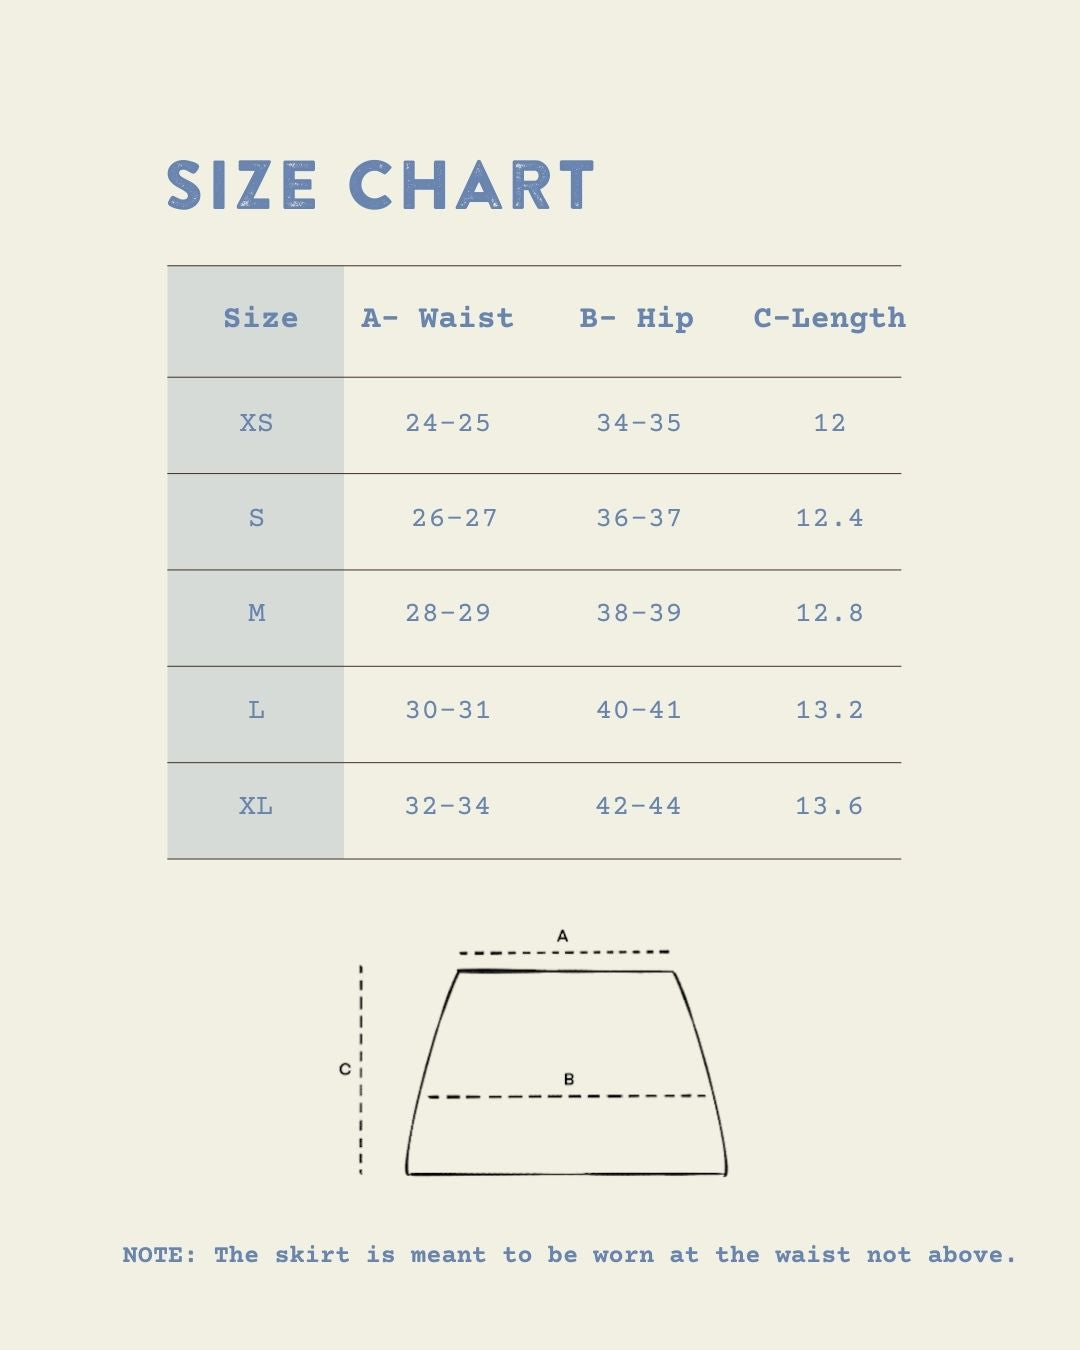This screenshot has height=1350, width=1080.
Task: Click the 24-25 waist measurement cell
Action: [448, 423]
